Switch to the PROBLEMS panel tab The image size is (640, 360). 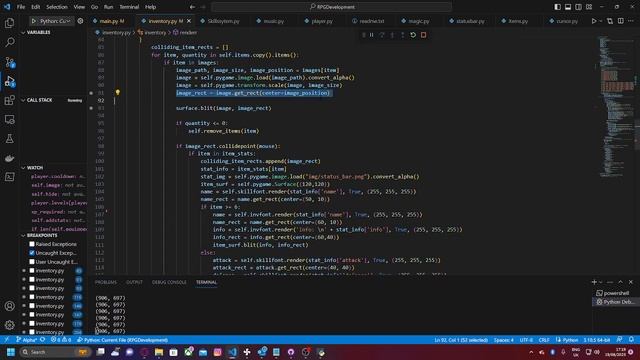[x=106, y=282]
